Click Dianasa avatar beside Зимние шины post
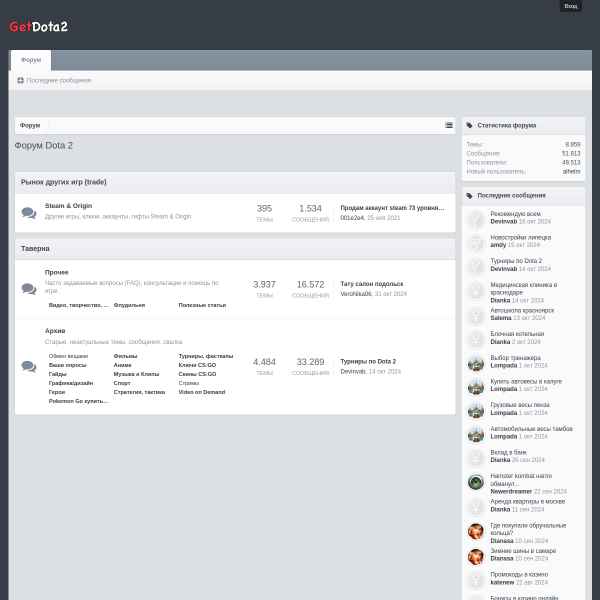This screenshot has height=600, width=600. (x=476, y=556)
